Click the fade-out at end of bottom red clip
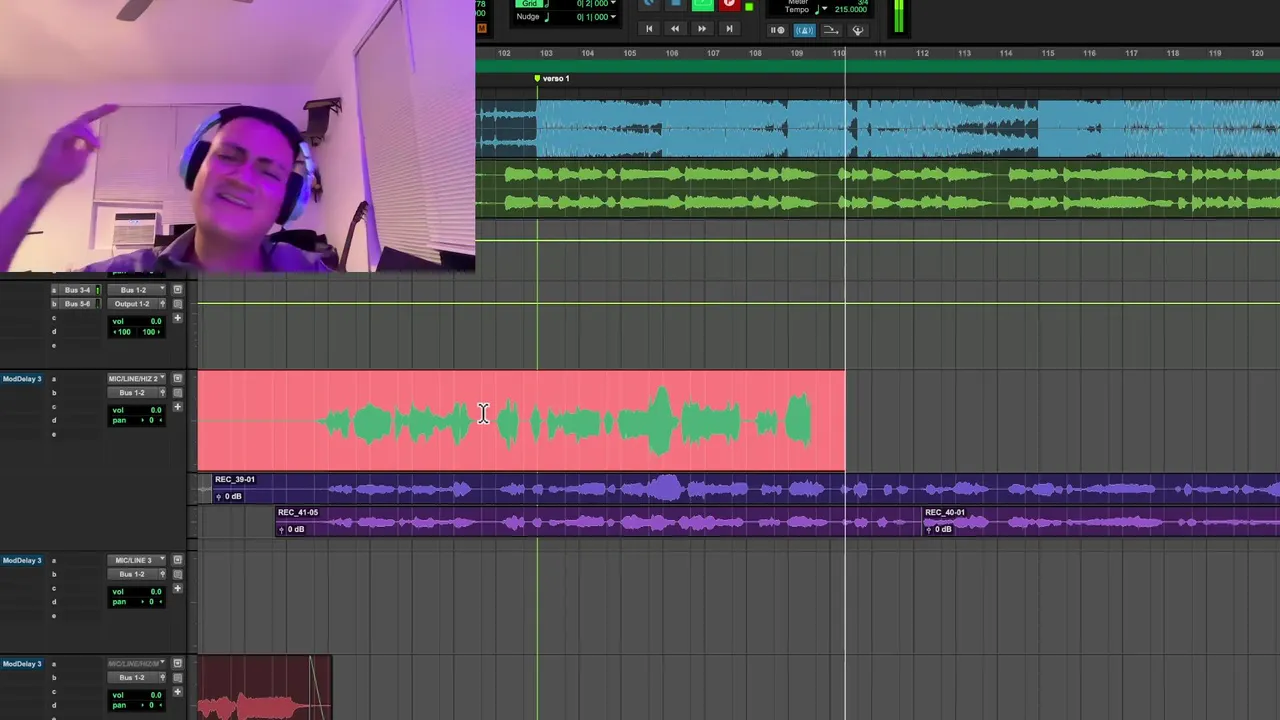 click(320, 687)
